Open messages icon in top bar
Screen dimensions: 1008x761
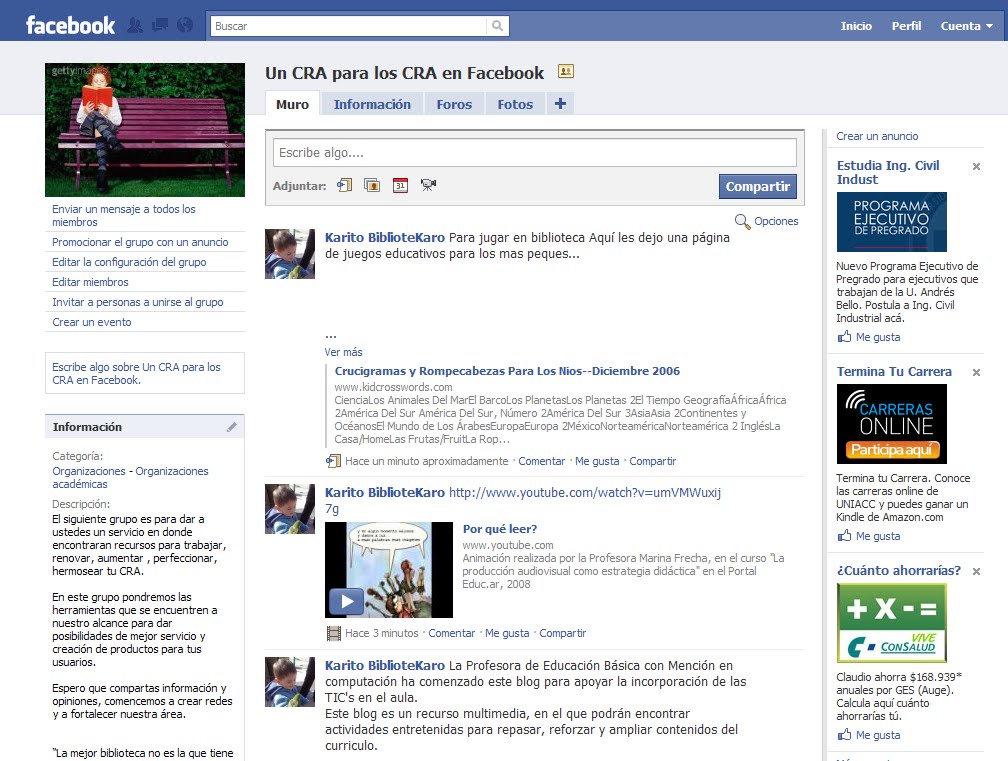[159, 26]
